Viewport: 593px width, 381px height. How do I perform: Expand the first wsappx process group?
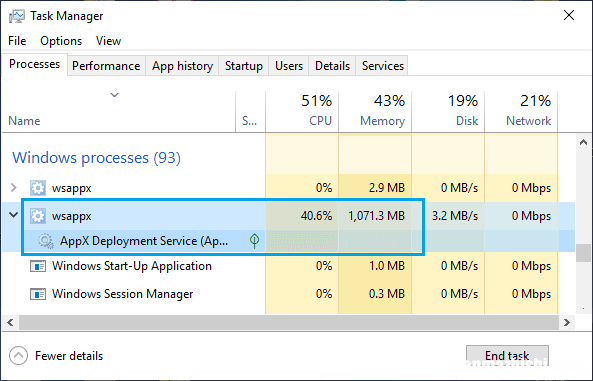click(x=14, y=188)
